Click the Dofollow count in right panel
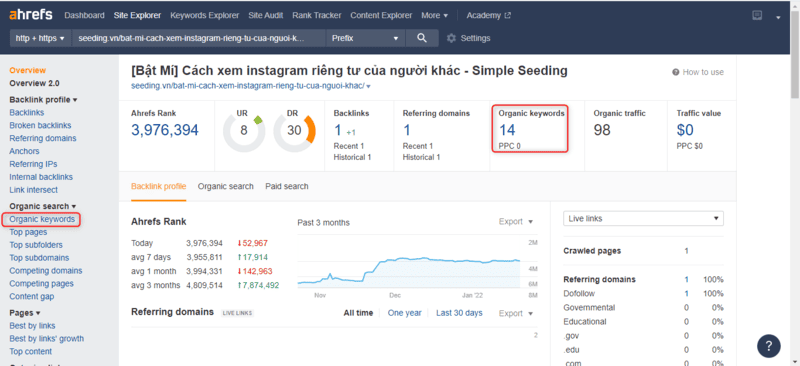The height and width of the screenshot is (366, 800). (x=687, y=294)
